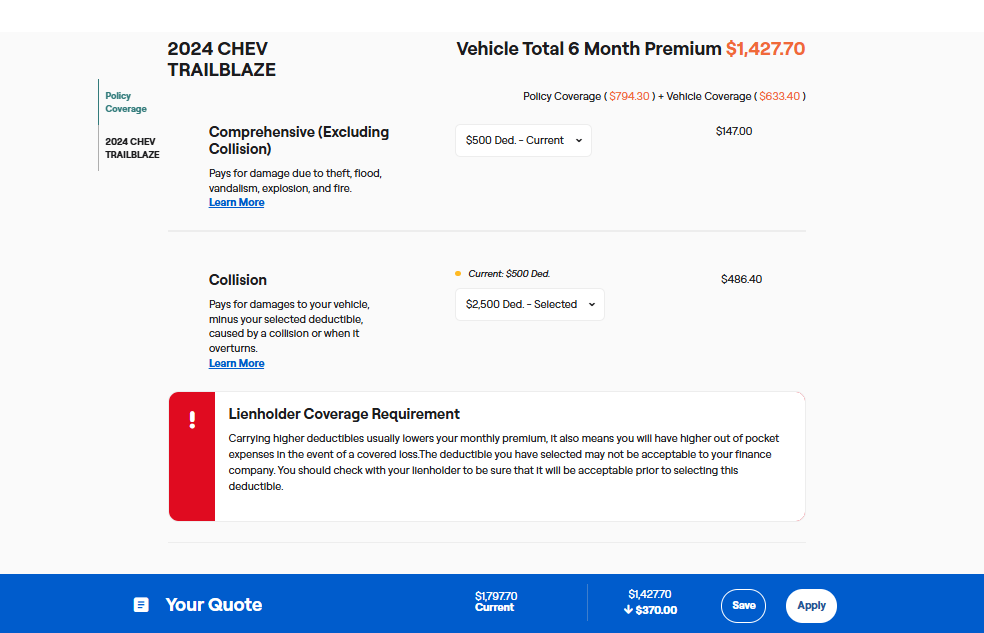
Task: Open Learn More under Comprehensive coverage
Action: [236, 203]
